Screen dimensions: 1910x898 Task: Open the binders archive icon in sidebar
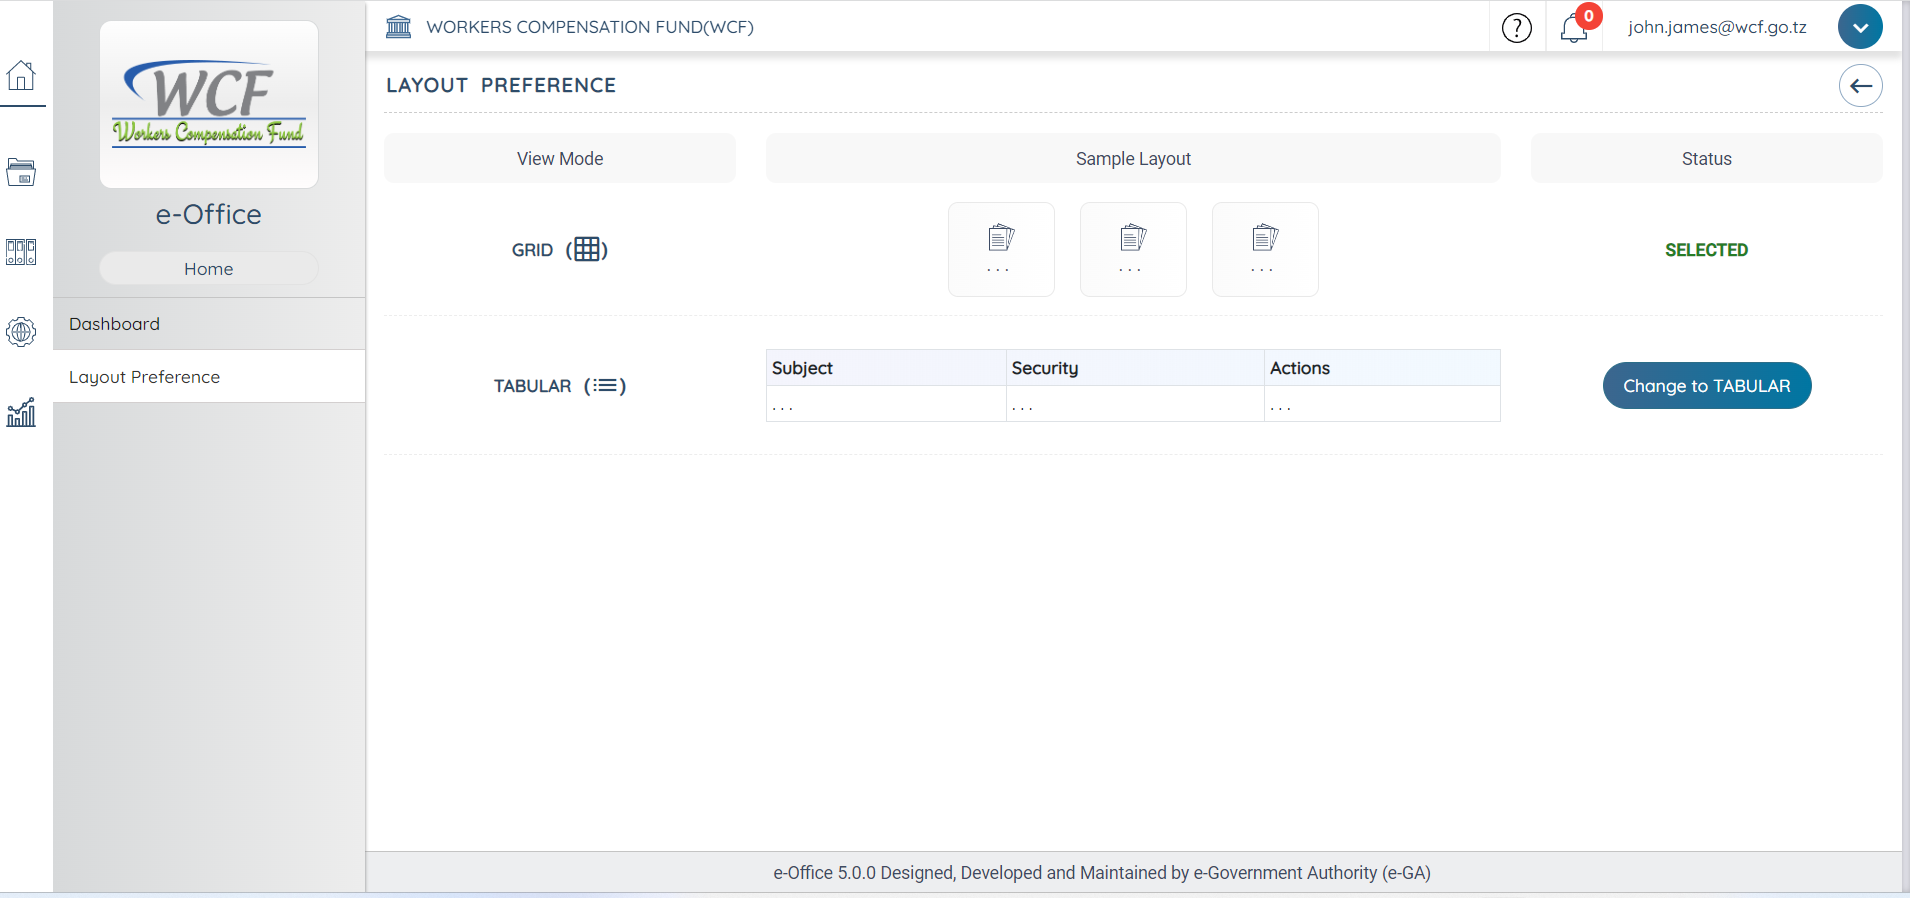pos(21,252)
